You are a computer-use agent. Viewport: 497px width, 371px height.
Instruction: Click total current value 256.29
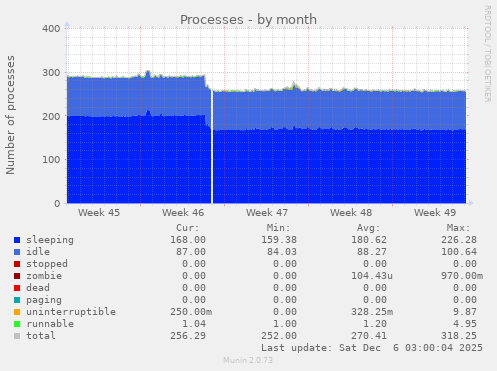pos(188,336)
